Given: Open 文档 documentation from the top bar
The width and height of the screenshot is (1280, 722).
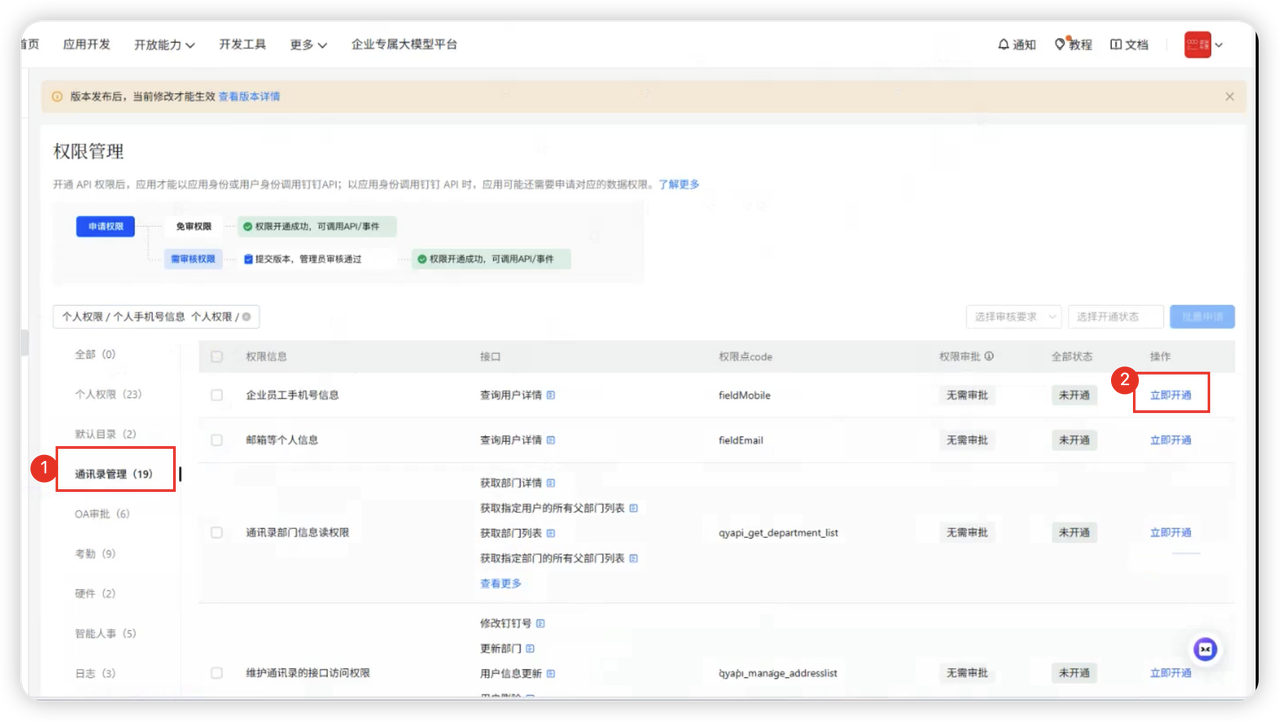Looking at the screenshot, I should coord(1116,45).
